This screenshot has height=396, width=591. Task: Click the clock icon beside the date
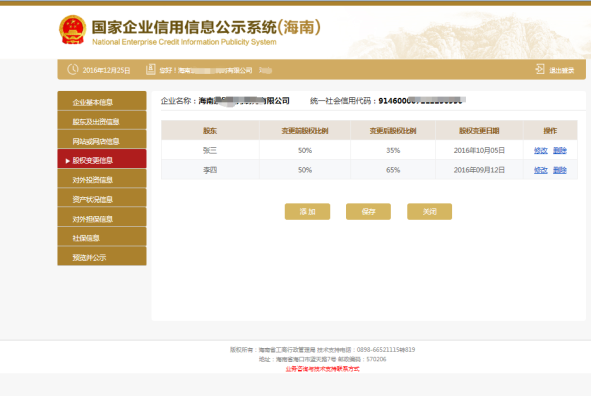pyautogui.click(x=73, y=70)
